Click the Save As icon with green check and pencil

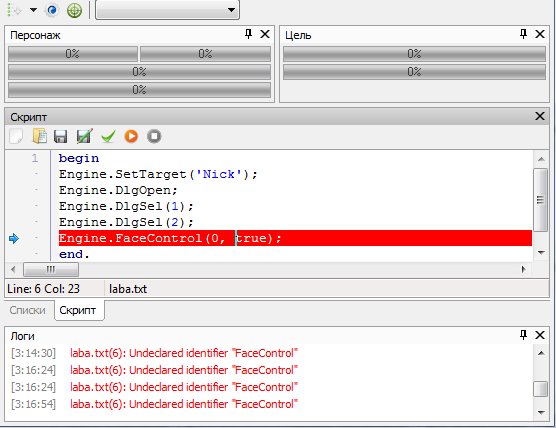[84, 136]
